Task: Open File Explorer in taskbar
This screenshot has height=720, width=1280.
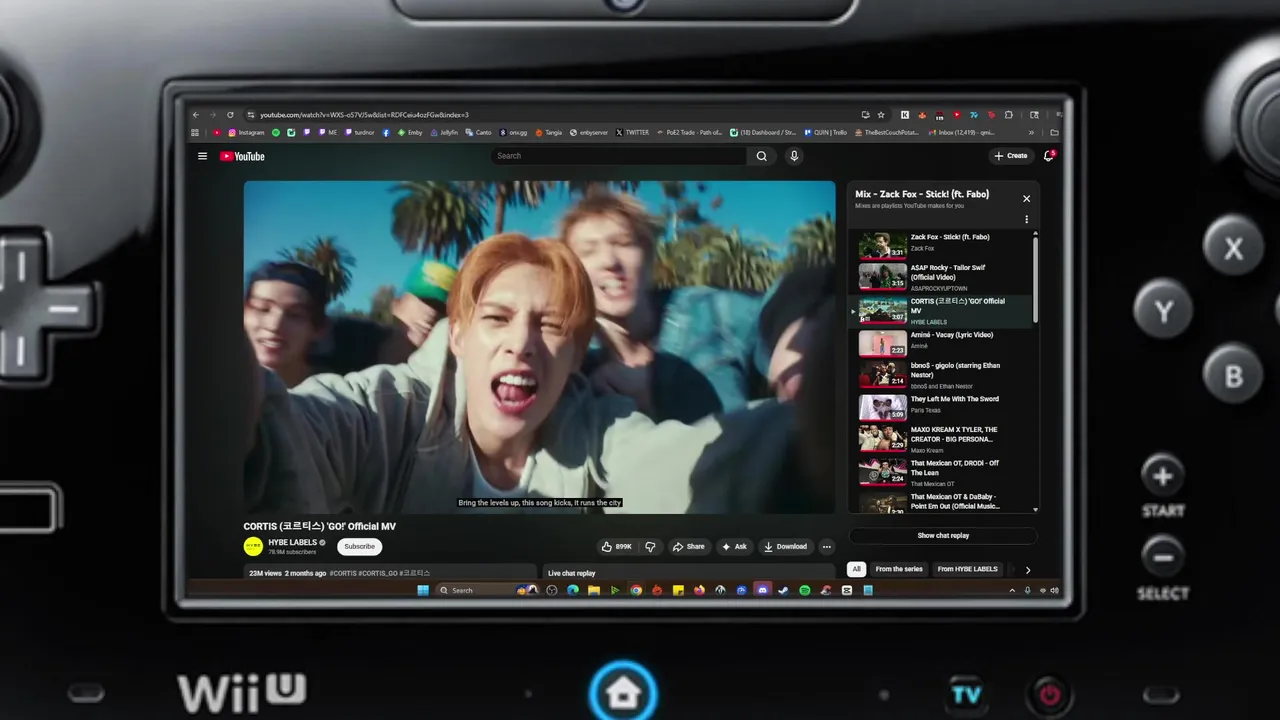Action: click(594, 590)
